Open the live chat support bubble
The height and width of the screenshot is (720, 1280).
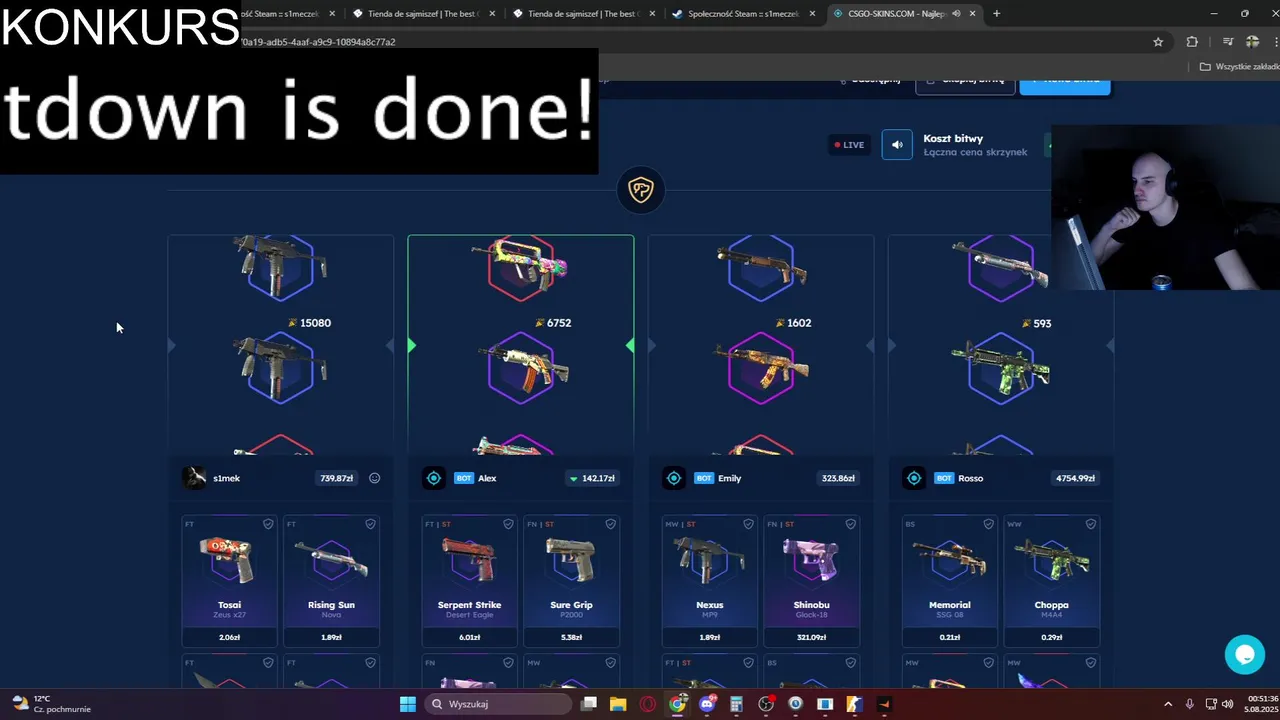[1245, 655]
